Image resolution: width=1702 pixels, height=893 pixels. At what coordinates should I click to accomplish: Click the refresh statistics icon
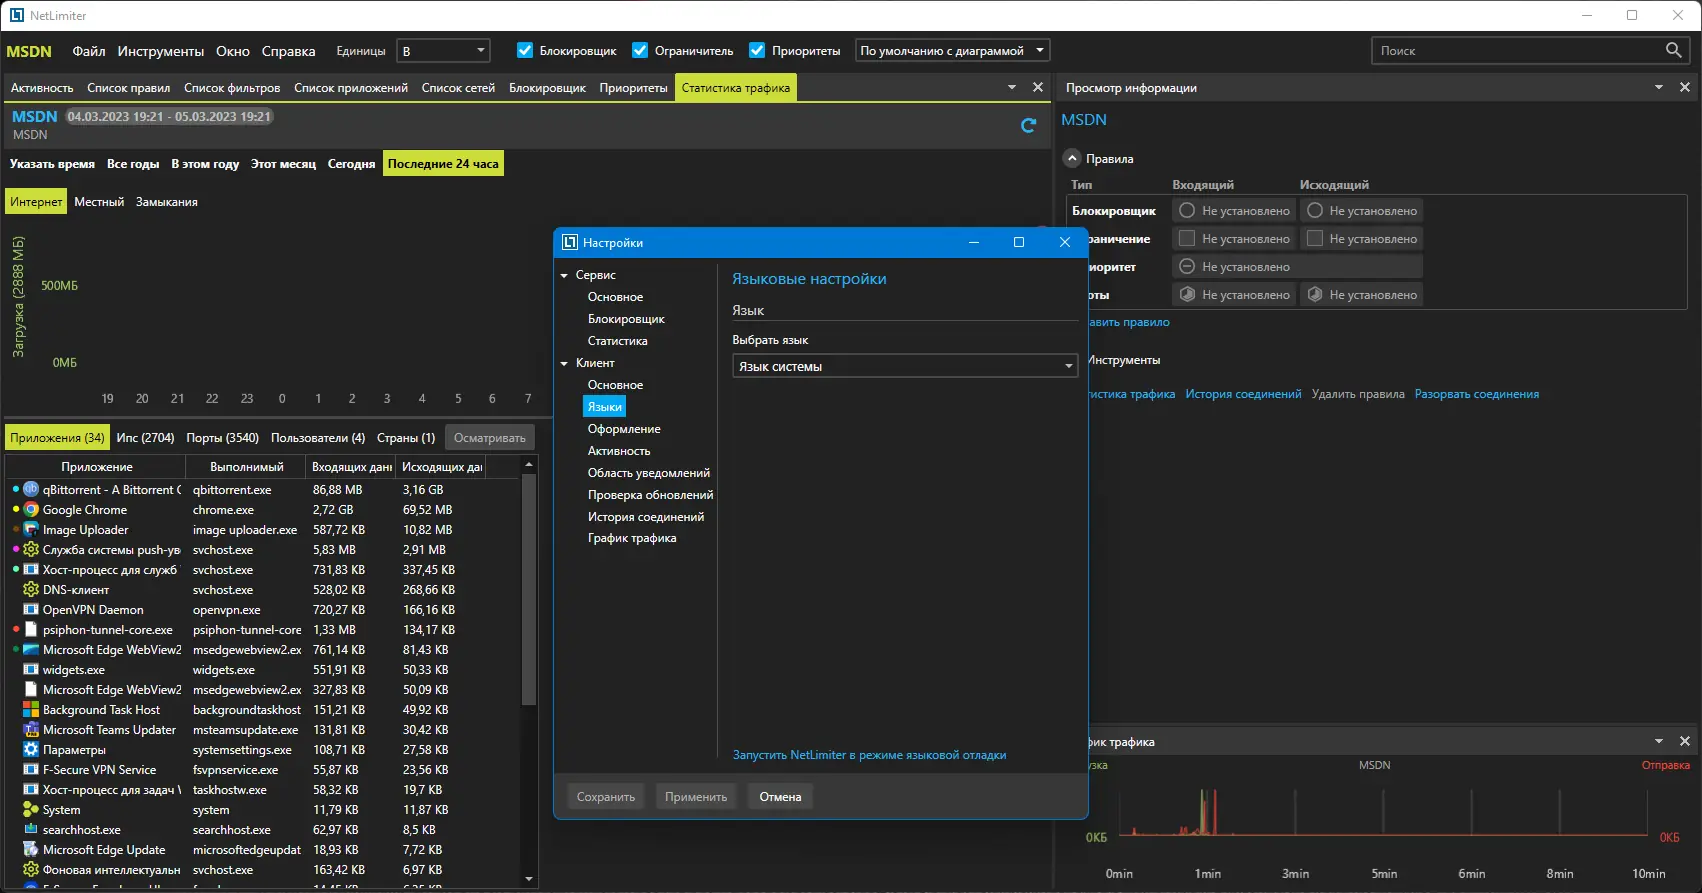(1028, 125)
